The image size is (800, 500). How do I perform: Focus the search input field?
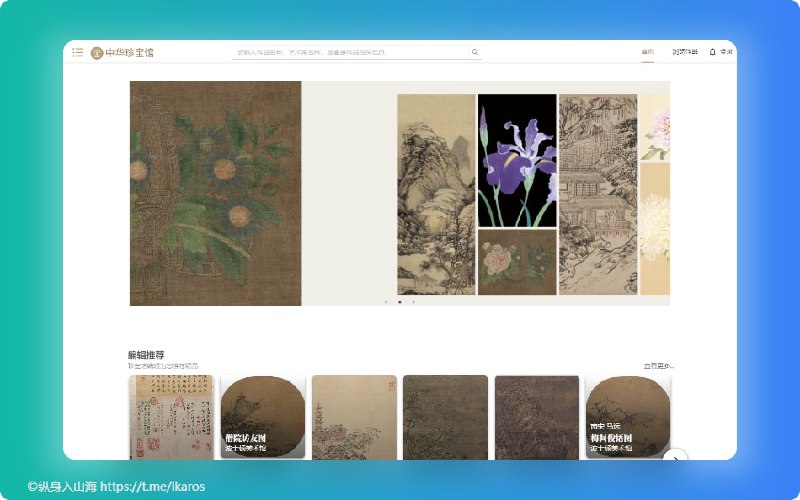350,52
